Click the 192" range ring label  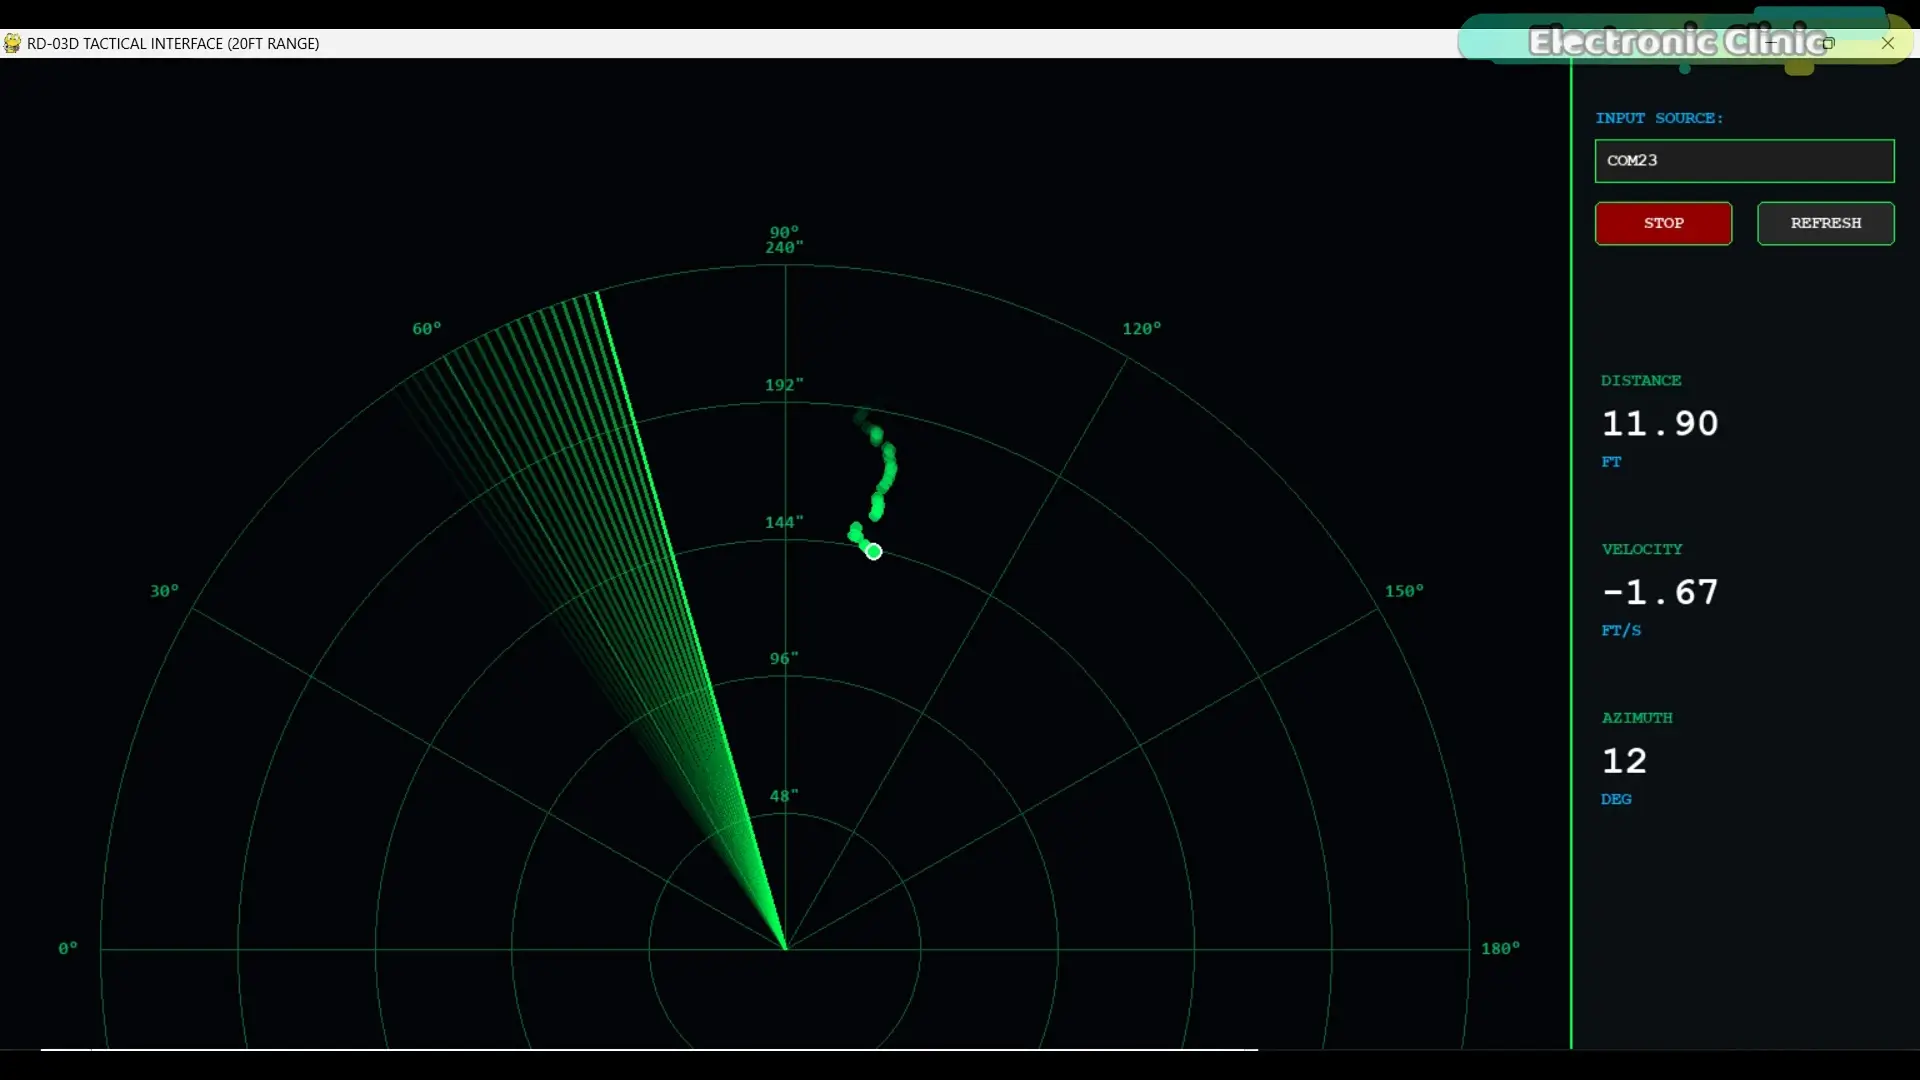[x=784, y=385]
